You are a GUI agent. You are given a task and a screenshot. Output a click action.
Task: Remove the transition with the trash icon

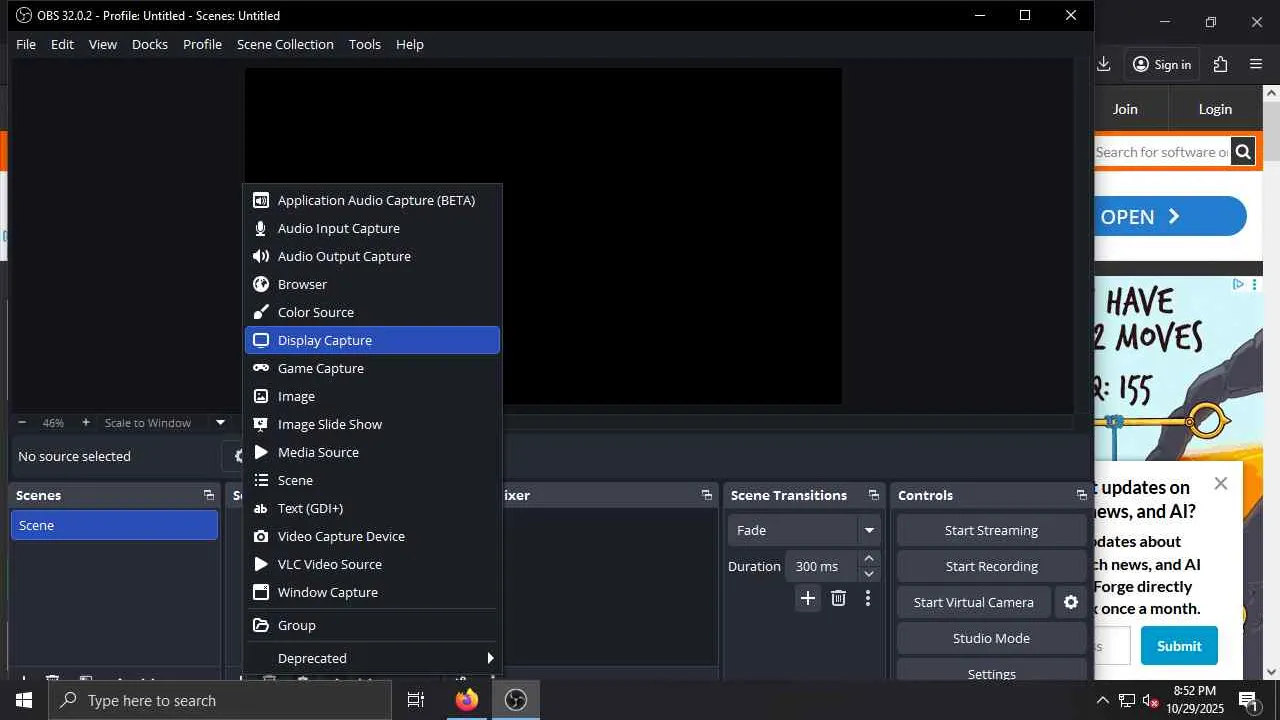[x=838, y=598]
